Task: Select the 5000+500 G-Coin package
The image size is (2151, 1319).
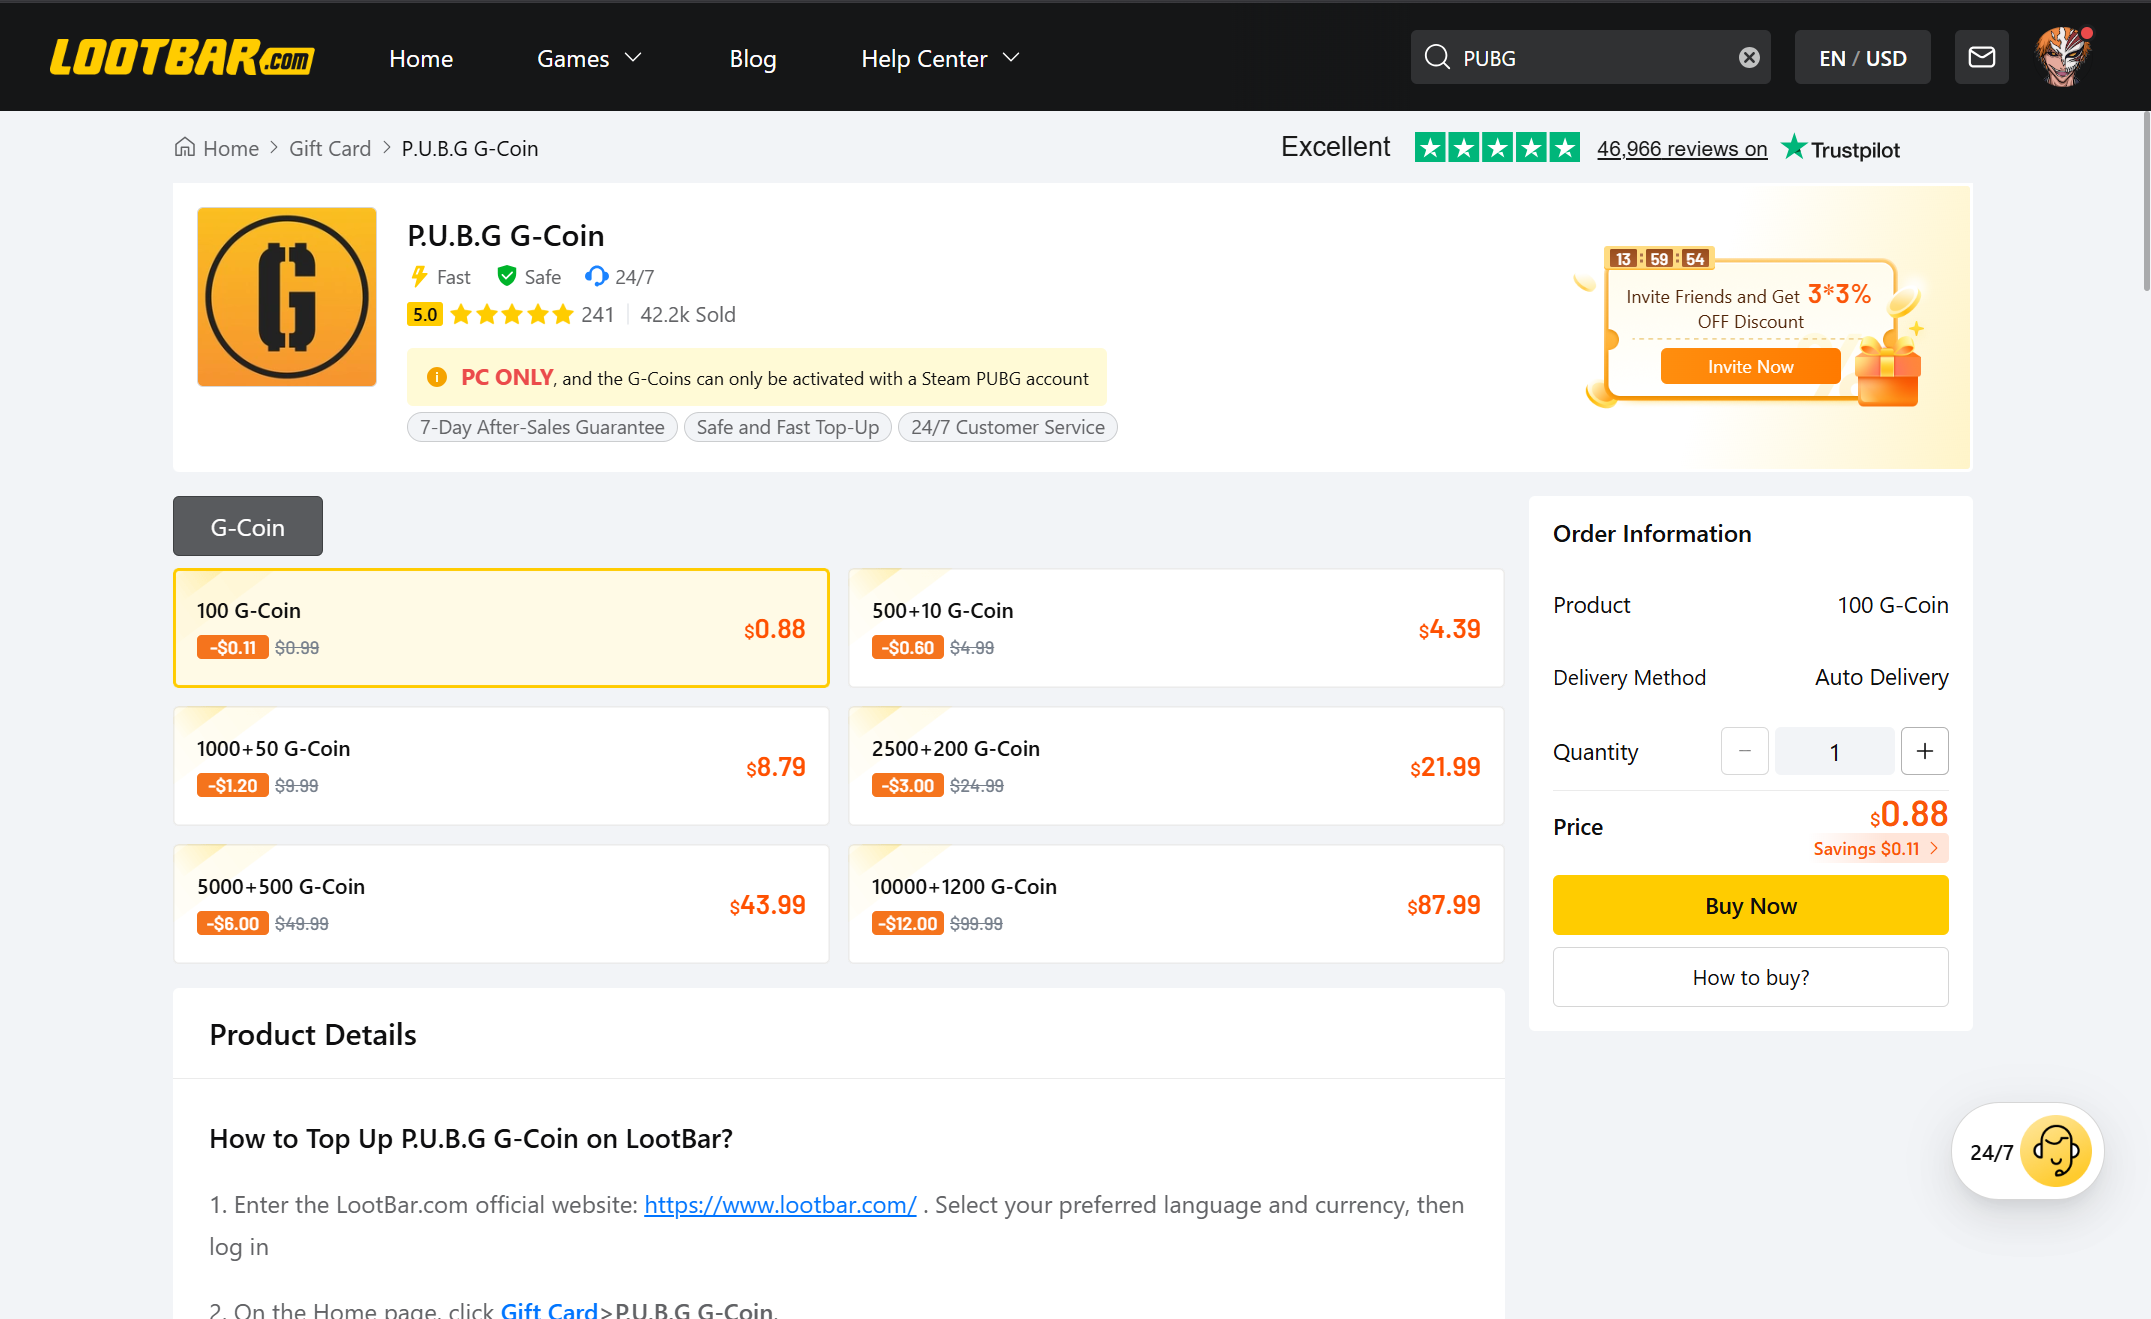Action: [x=501, y=904]
